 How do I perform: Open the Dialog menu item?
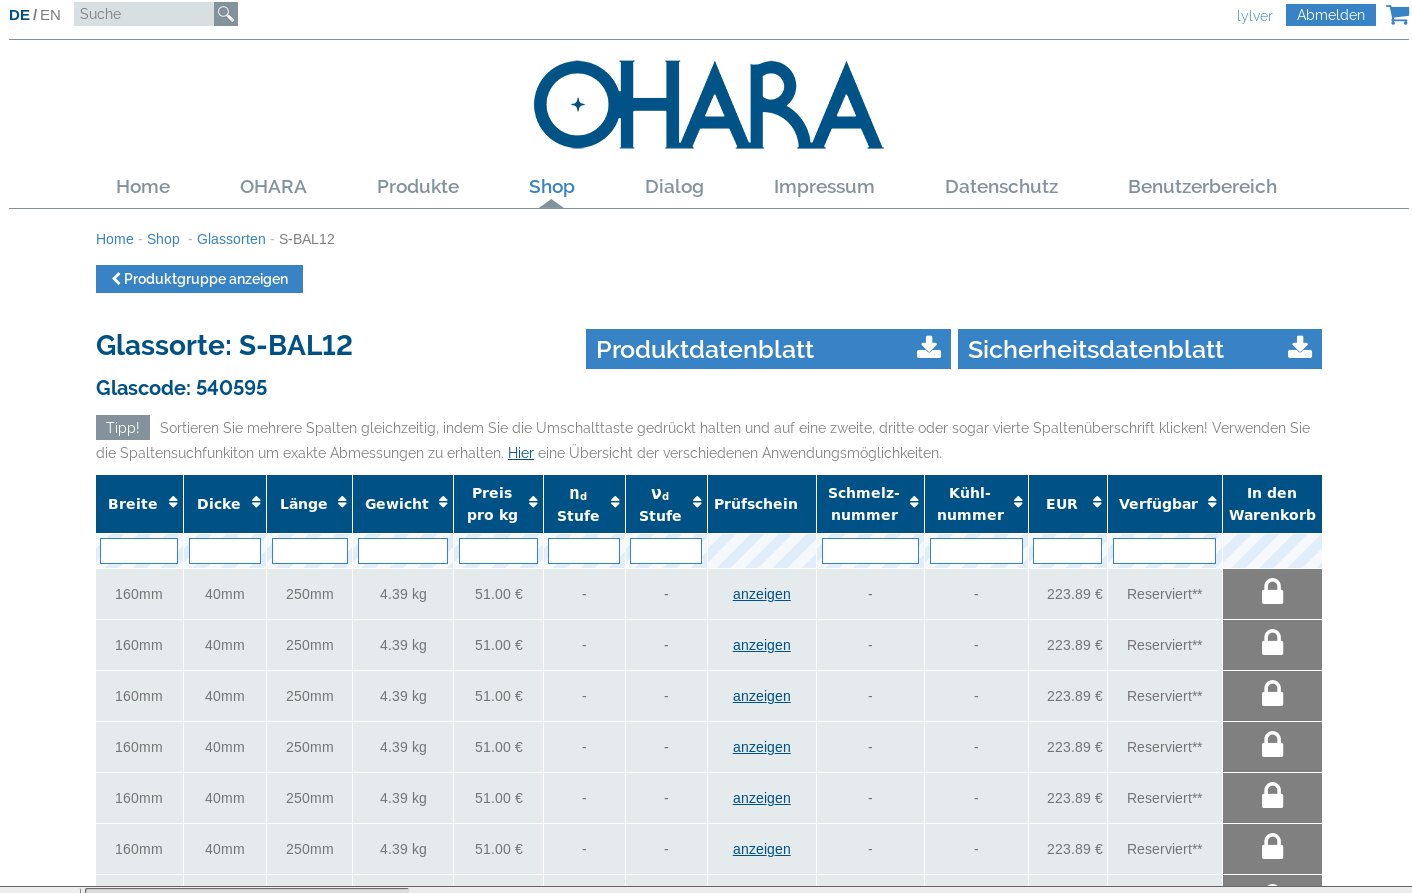click(x=674, y=186)
